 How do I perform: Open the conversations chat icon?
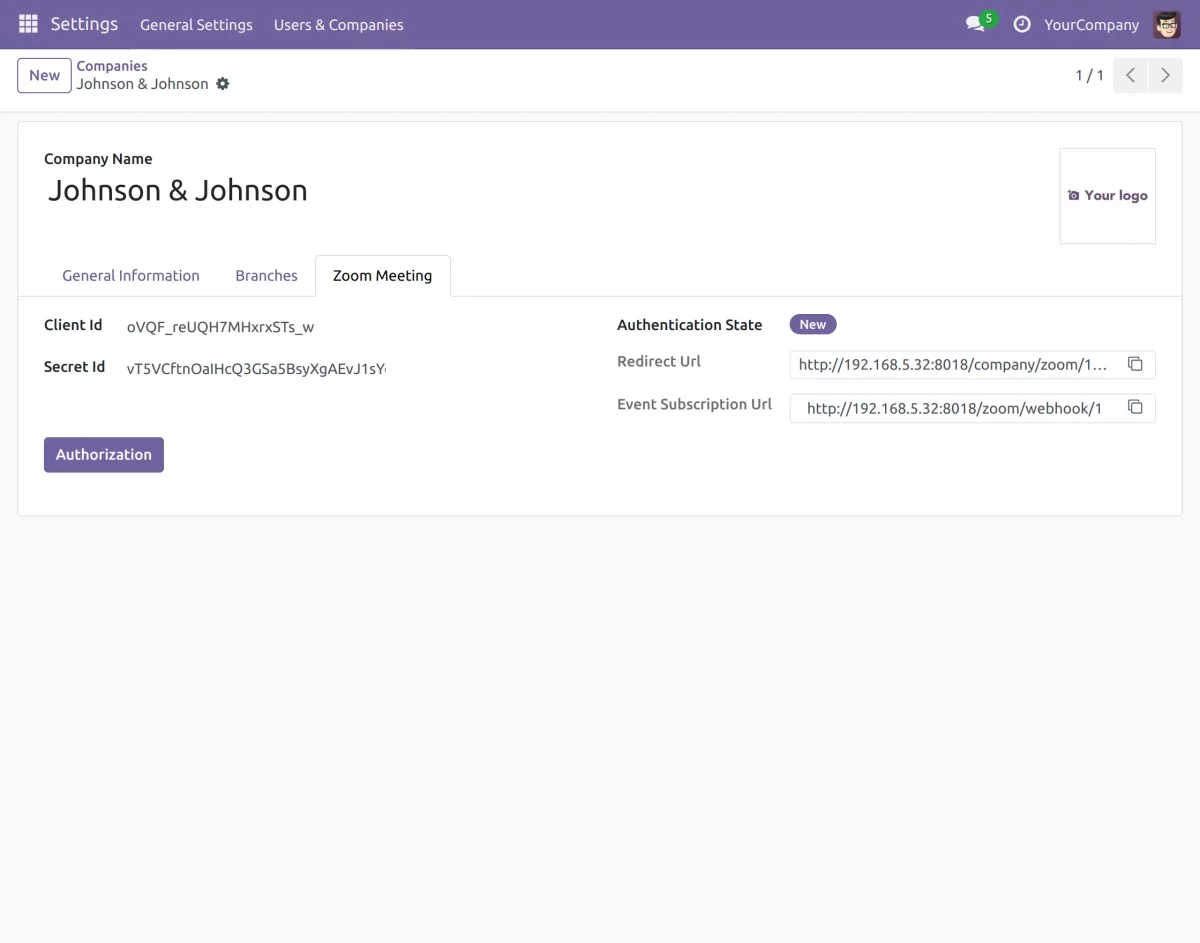pyautogui.click(x=975, y=24)
